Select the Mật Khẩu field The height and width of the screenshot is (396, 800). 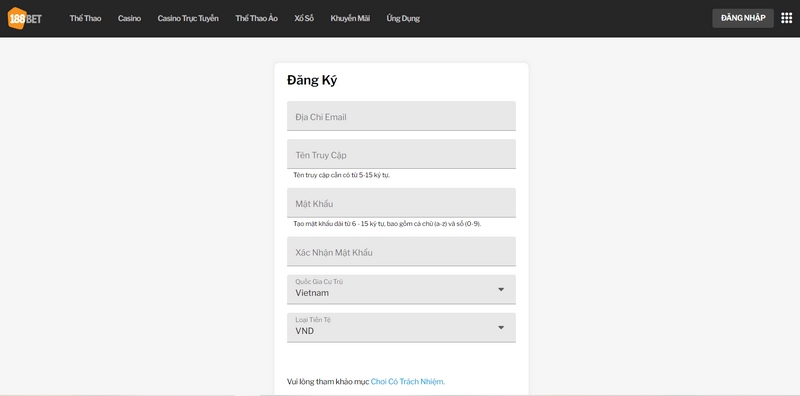coord(401,203)
